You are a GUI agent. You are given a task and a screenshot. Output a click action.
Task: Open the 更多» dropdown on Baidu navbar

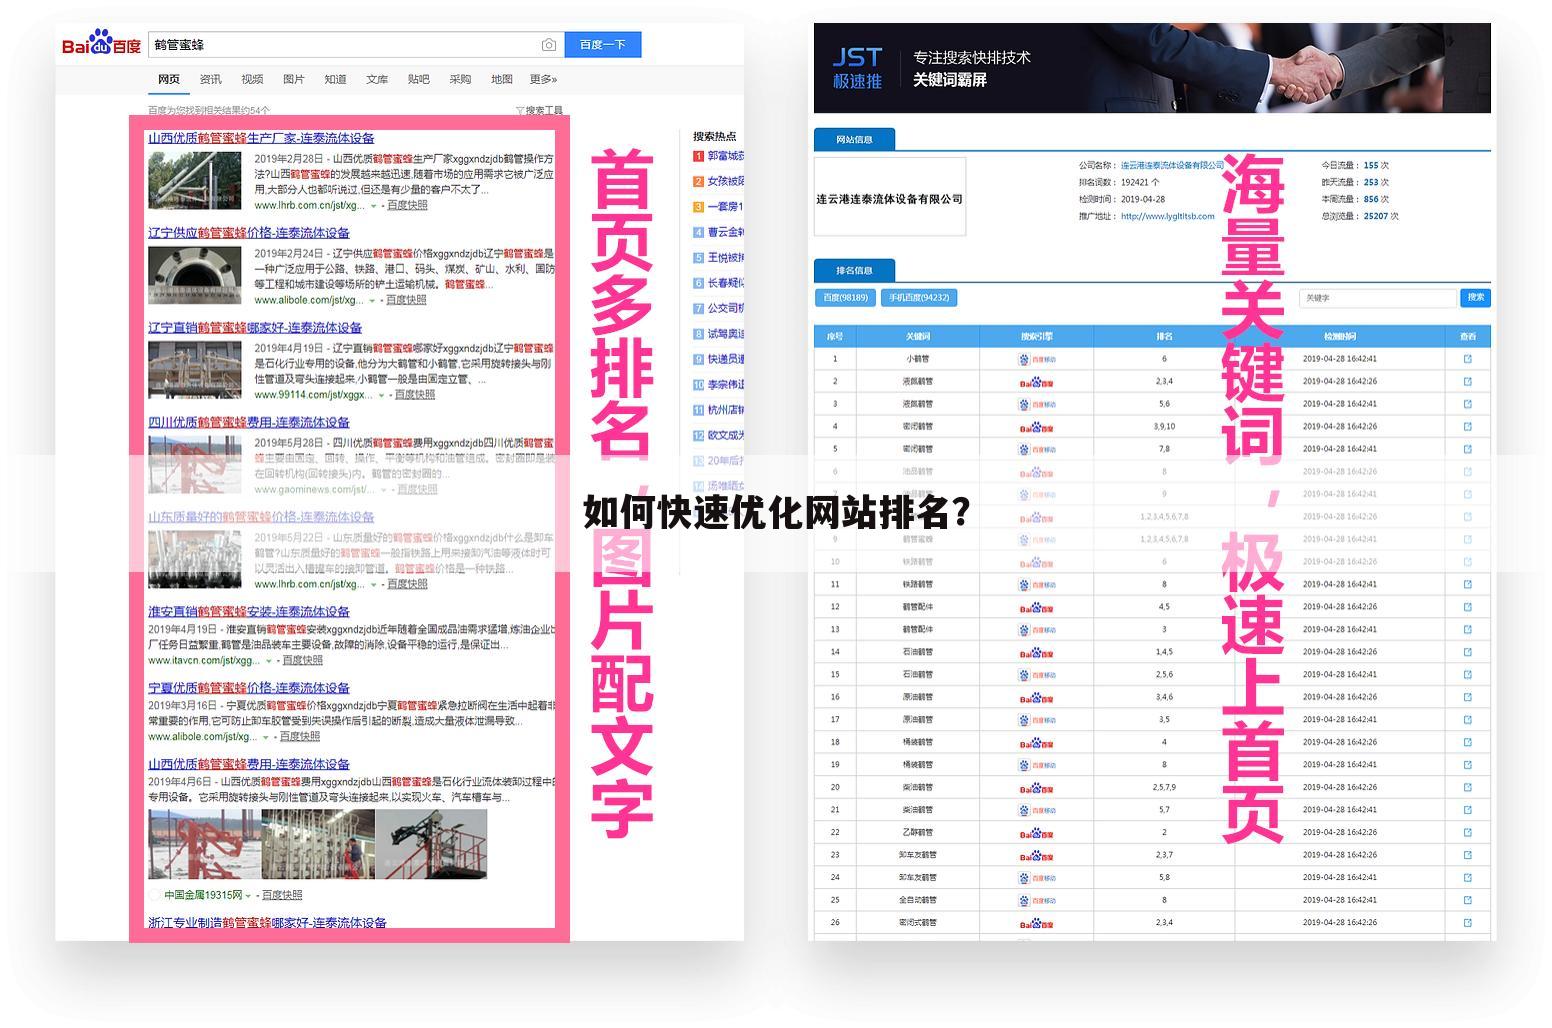click(542, 79)
